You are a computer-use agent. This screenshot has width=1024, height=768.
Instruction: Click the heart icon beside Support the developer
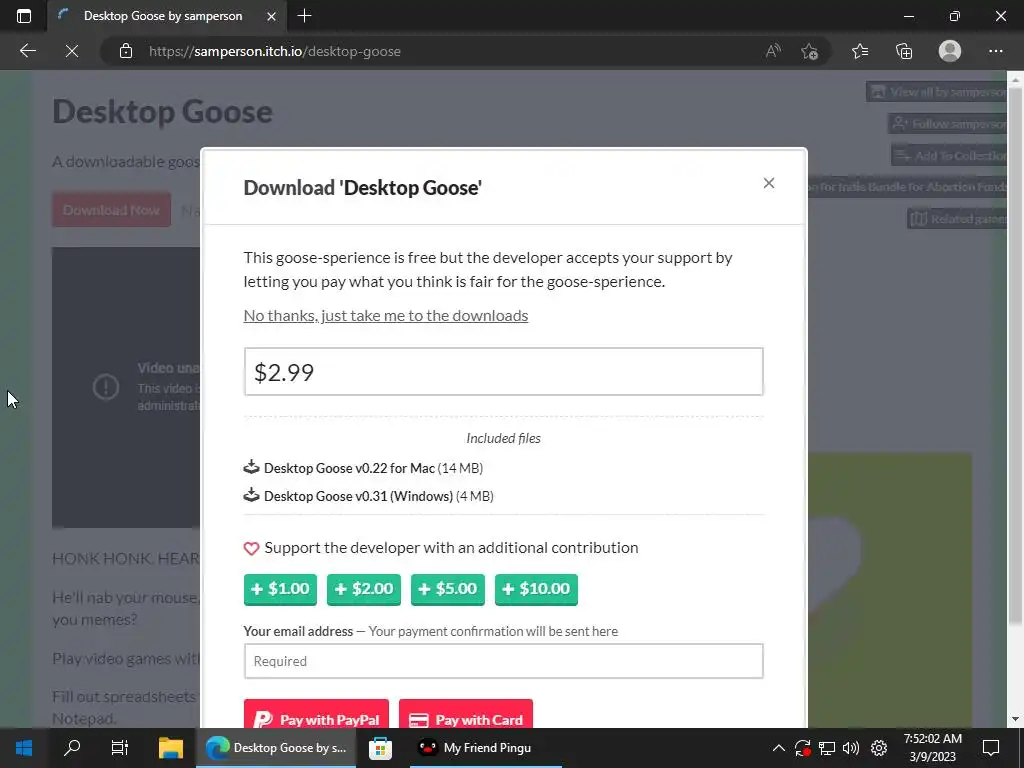[251, 549]
